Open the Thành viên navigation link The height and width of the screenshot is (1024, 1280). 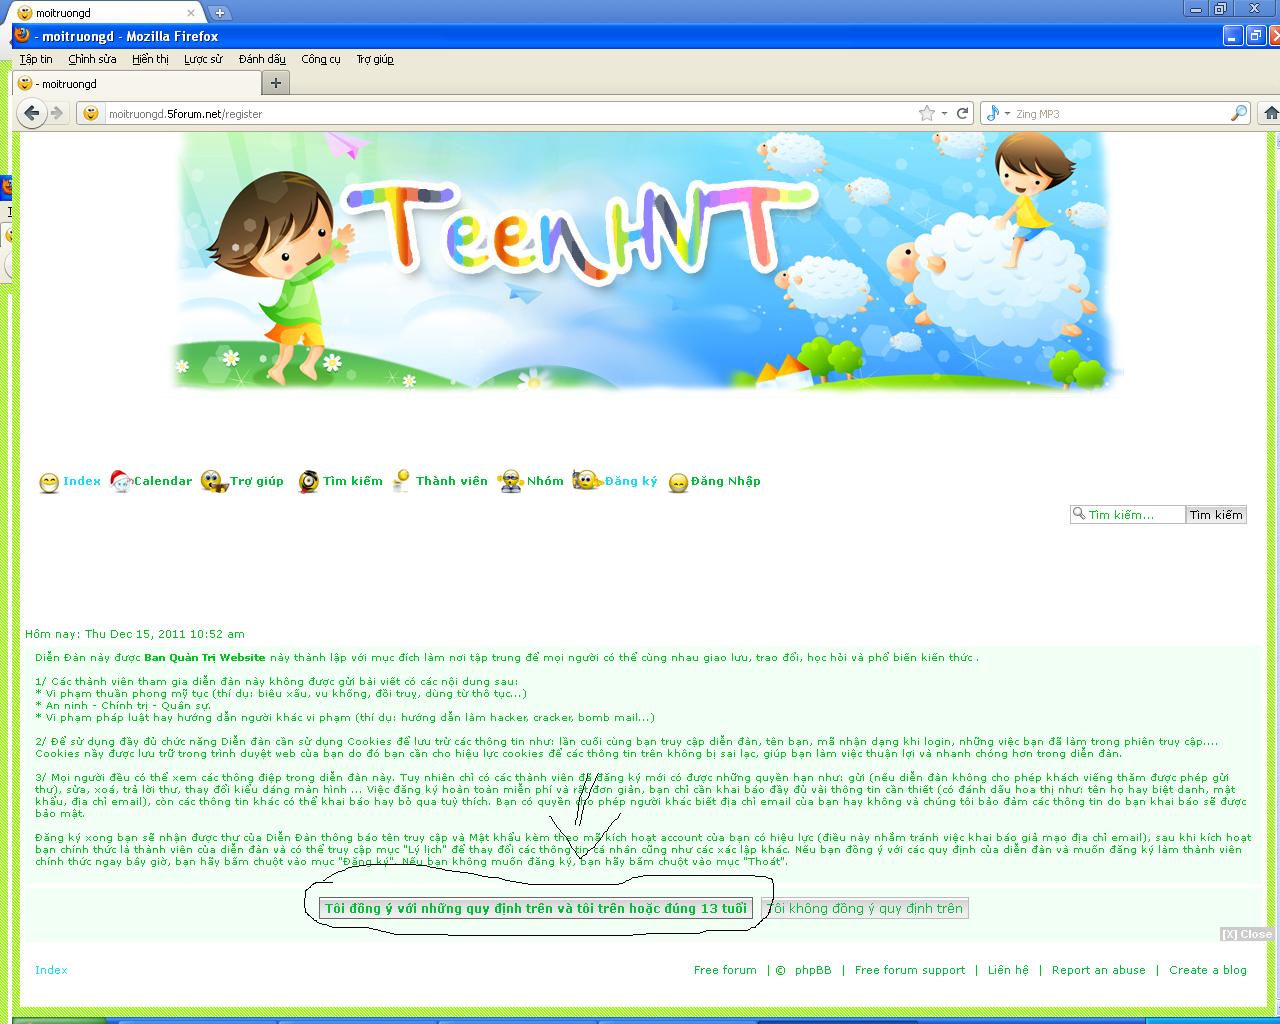452,481
